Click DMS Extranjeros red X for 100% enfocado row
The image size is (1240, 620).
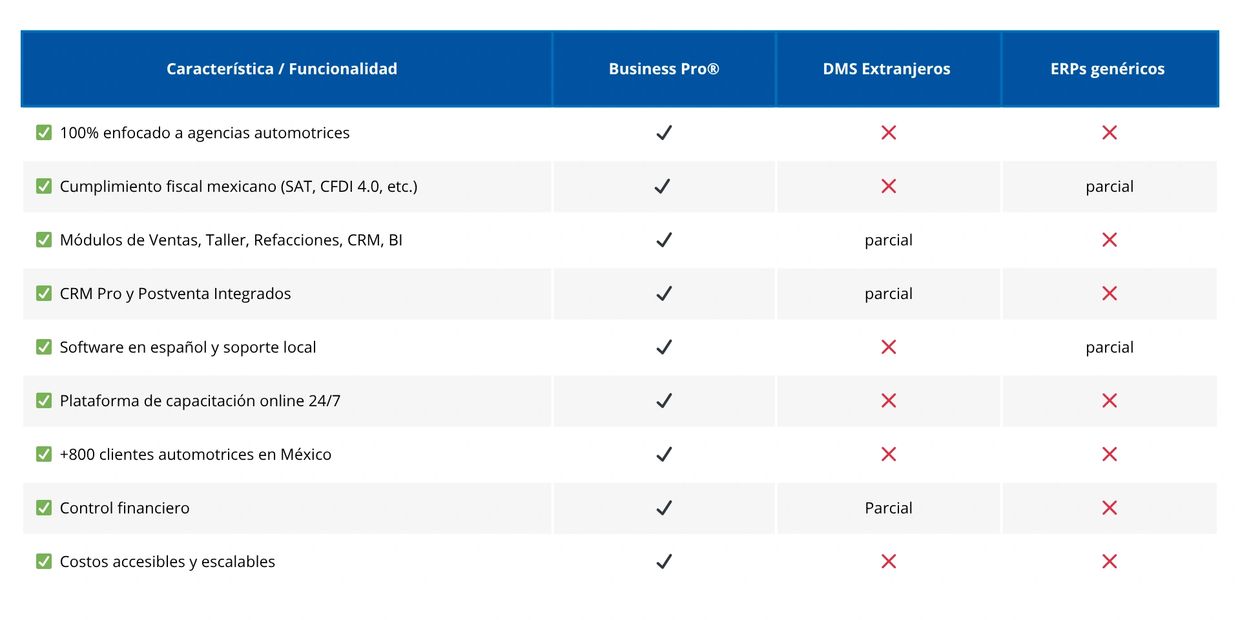point(888,132)
